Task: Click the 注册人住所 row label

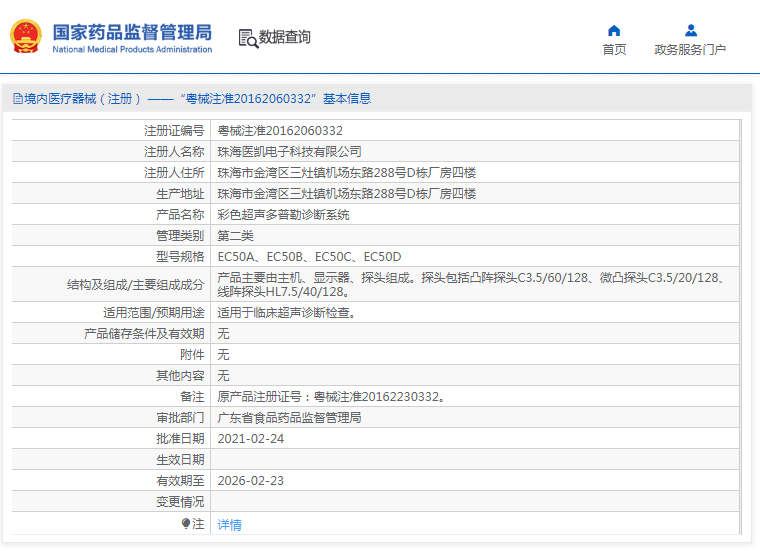Action: coord(174,173)
